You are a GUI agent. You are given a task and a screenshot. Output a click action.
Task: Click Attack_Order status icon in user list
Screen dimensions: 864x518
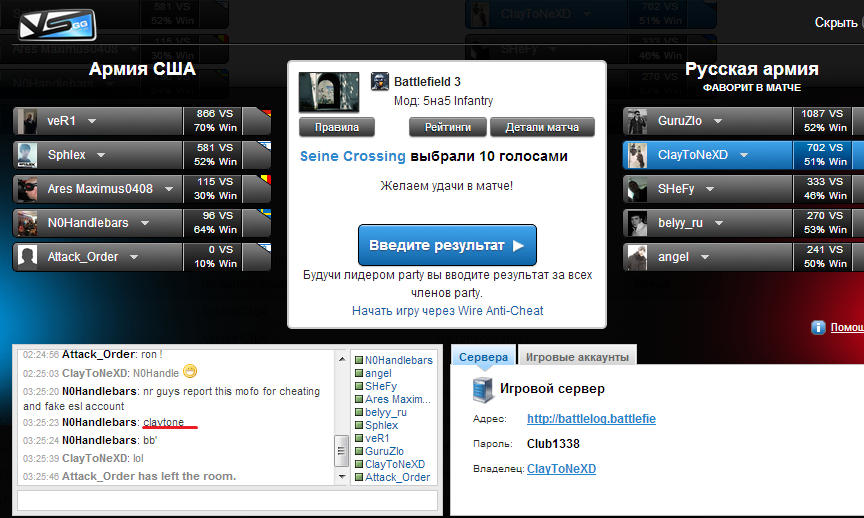[359, 477]
